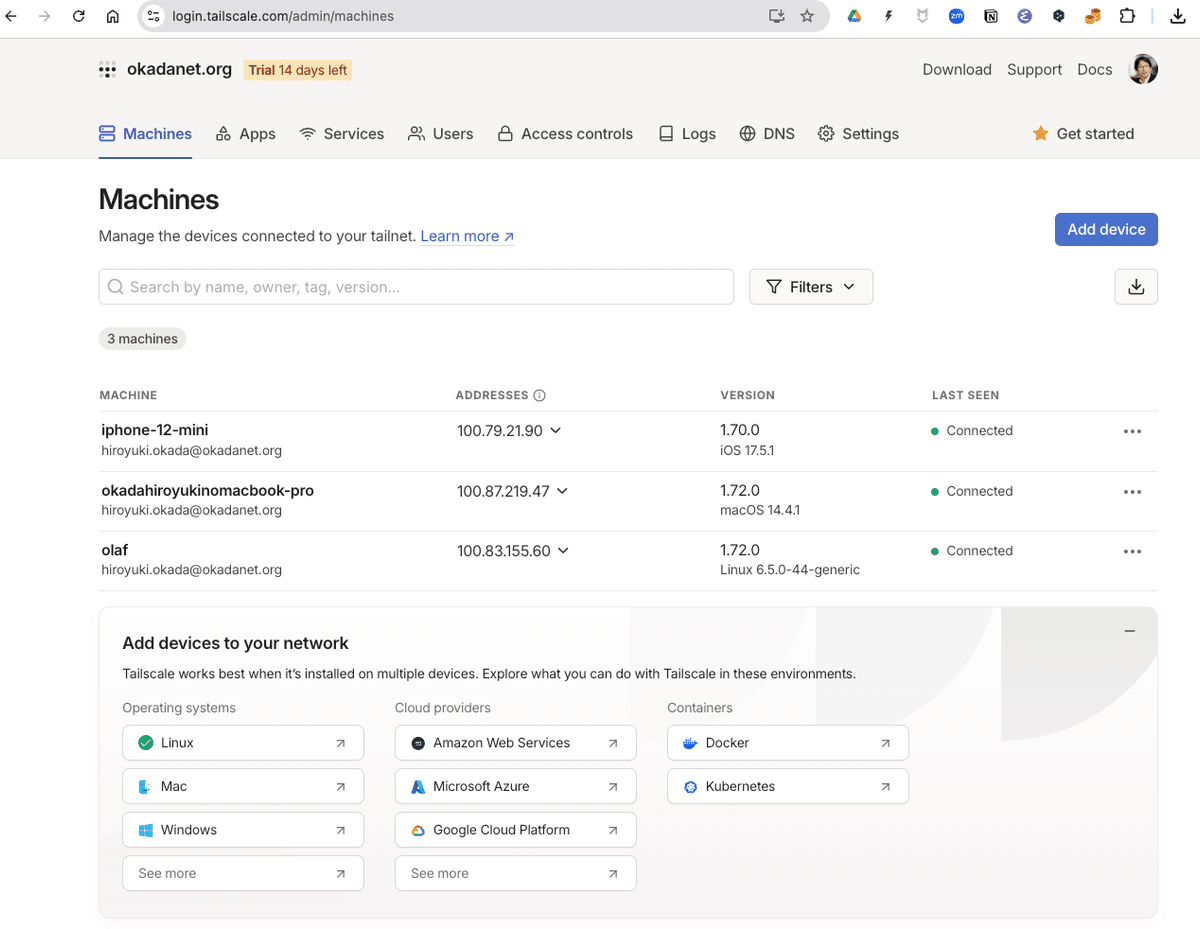Bookmark this page with the star icon
The image size is (1200, 929).
click(807, 16)
